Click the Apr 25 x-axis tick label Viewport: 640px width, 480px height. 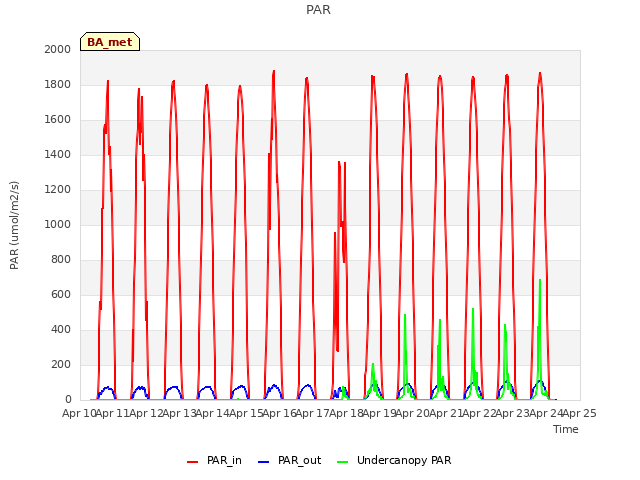[580, 413]
